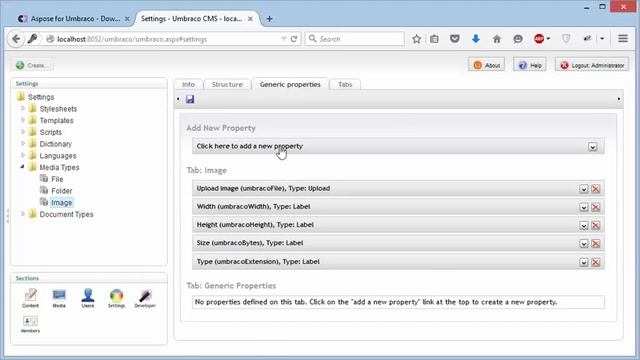The height and width of the screenshot is (360, 640).
Task: Open the Adblock Plus icon menu
Action: click(542, 39)
